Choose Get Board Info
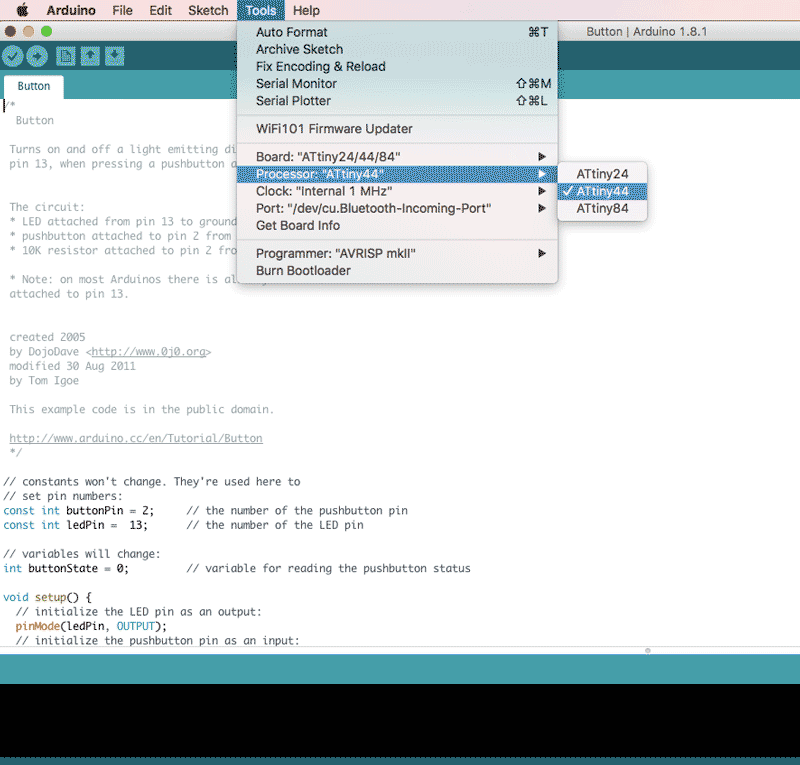The width and height of the screenshot is (800, 765). [x=397, y=226]
